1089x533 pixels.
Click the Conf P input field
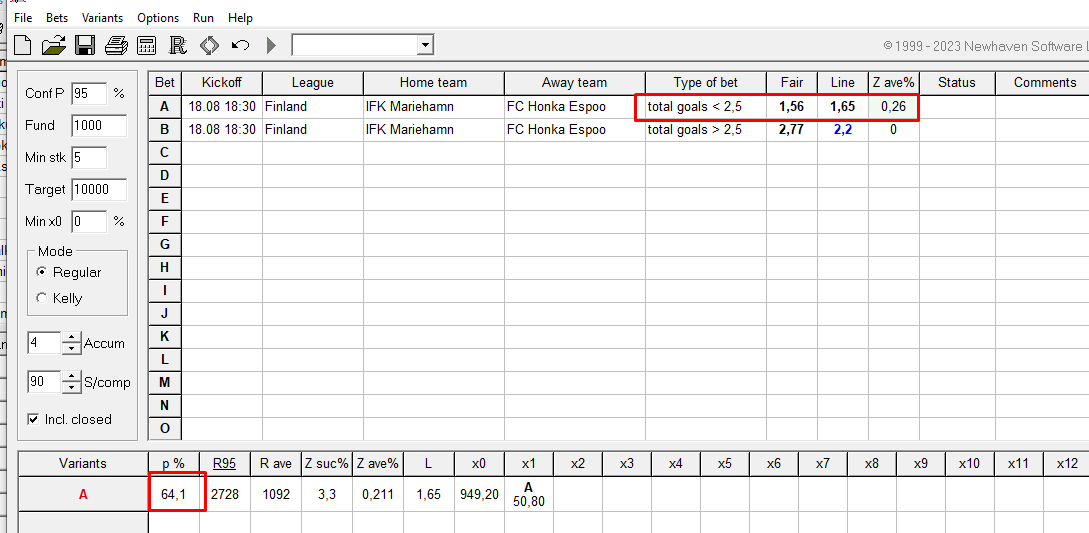tap(89, 93)
